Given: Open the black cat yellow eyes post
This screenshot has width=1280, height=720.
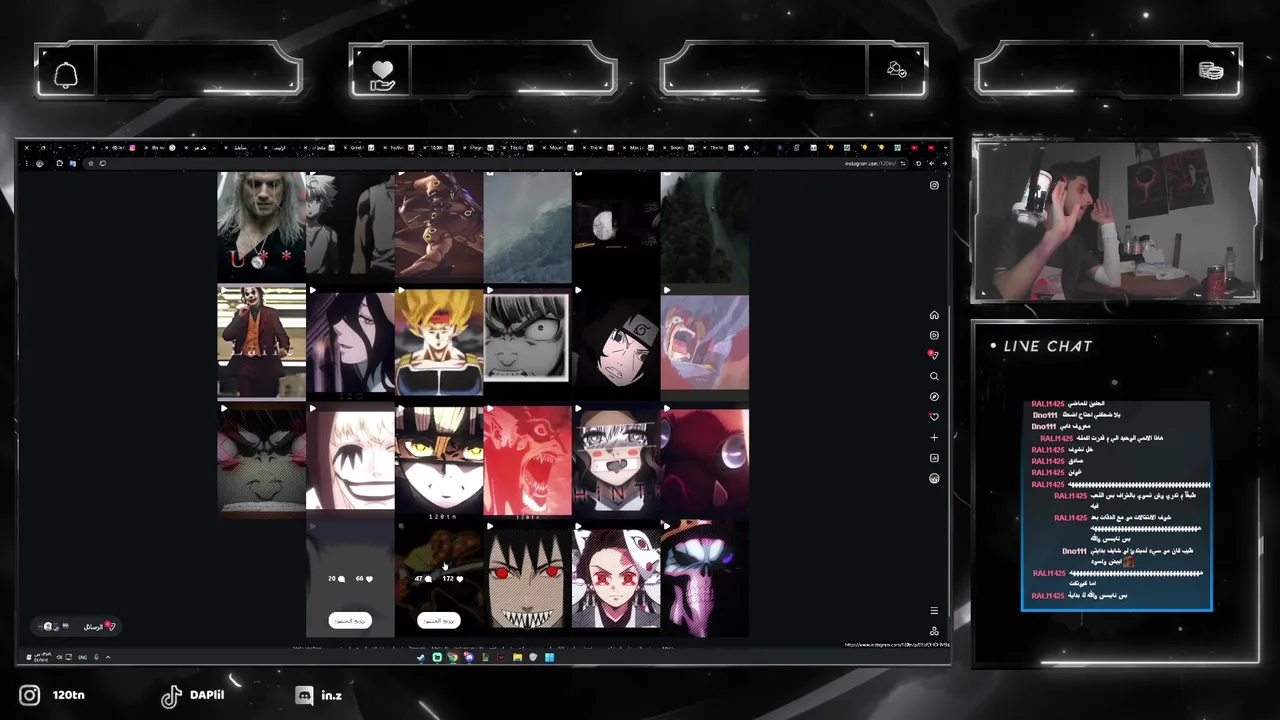Looking at the screenshot, I should coord(438,460).
